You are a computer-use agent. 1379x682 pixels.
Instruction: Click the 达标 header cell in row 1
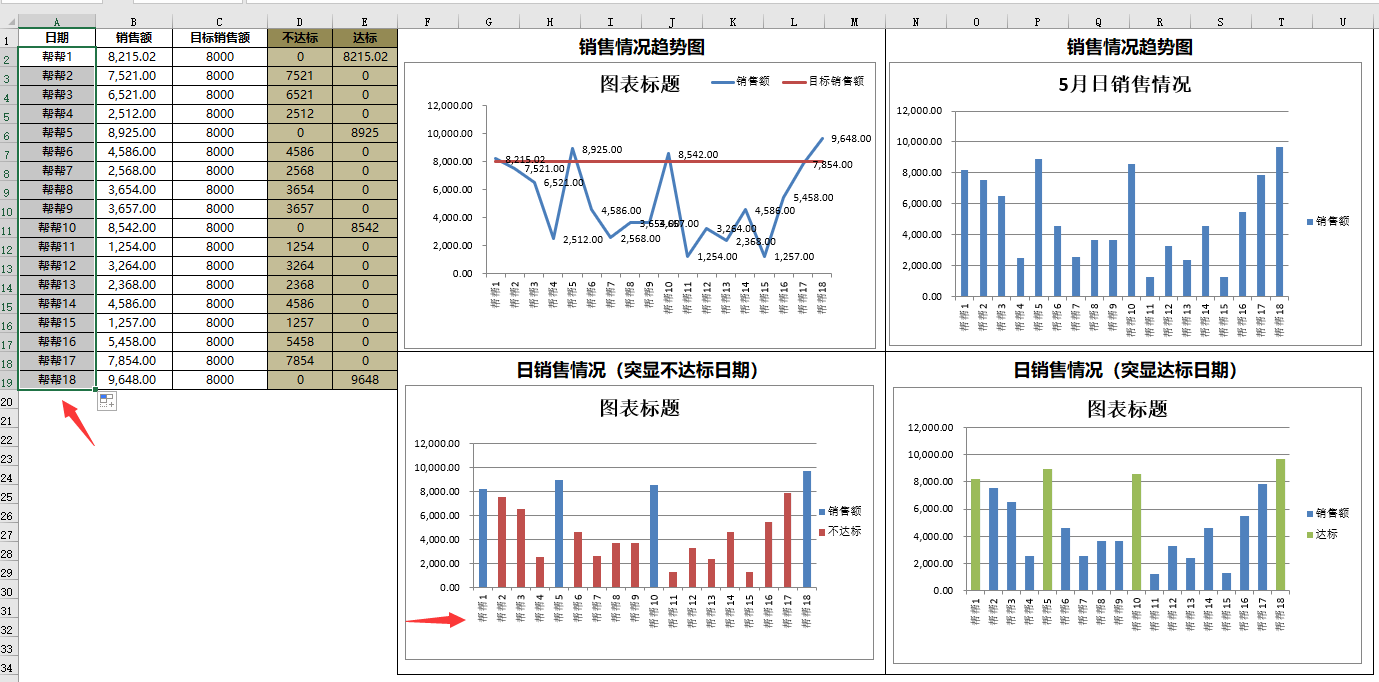point(365,38)
